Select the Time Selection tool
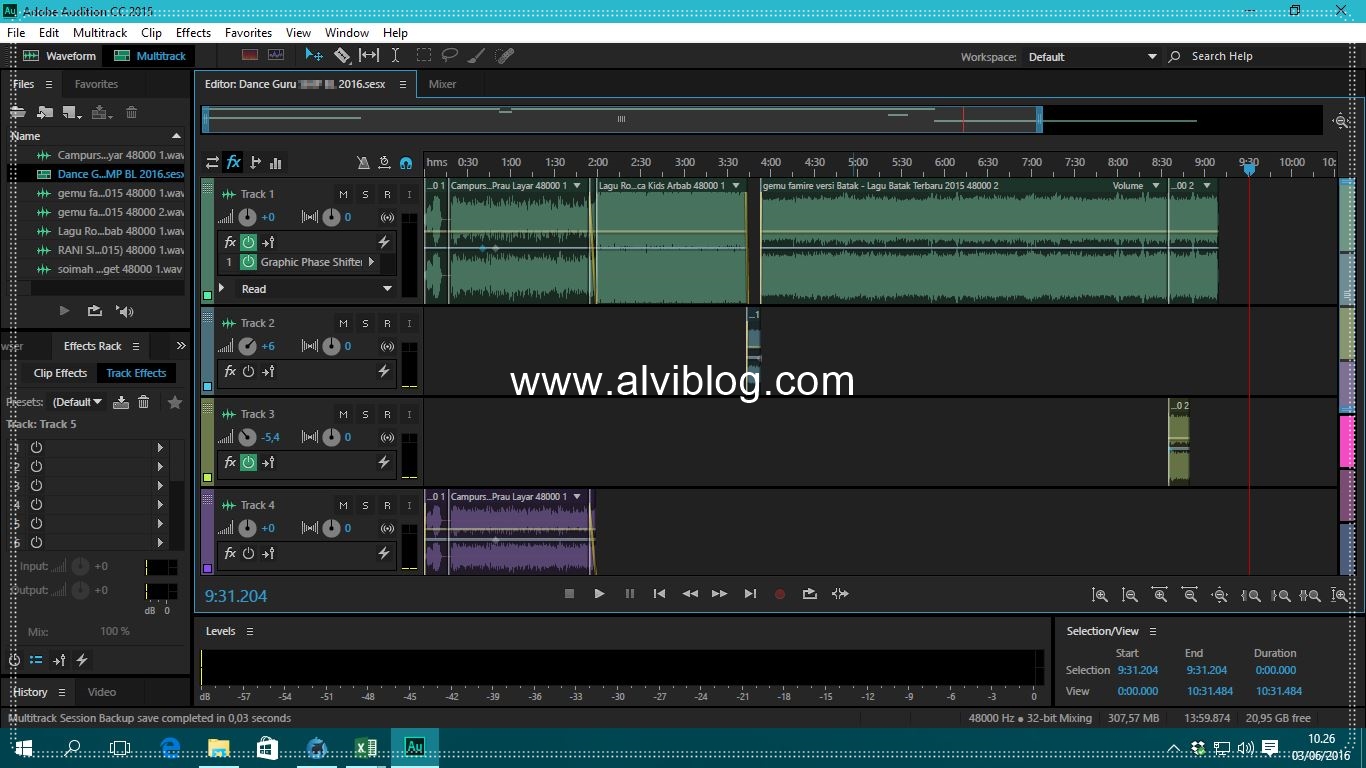Image resolution: width=1366 pixels, height=768 pixels. point(396,56)
